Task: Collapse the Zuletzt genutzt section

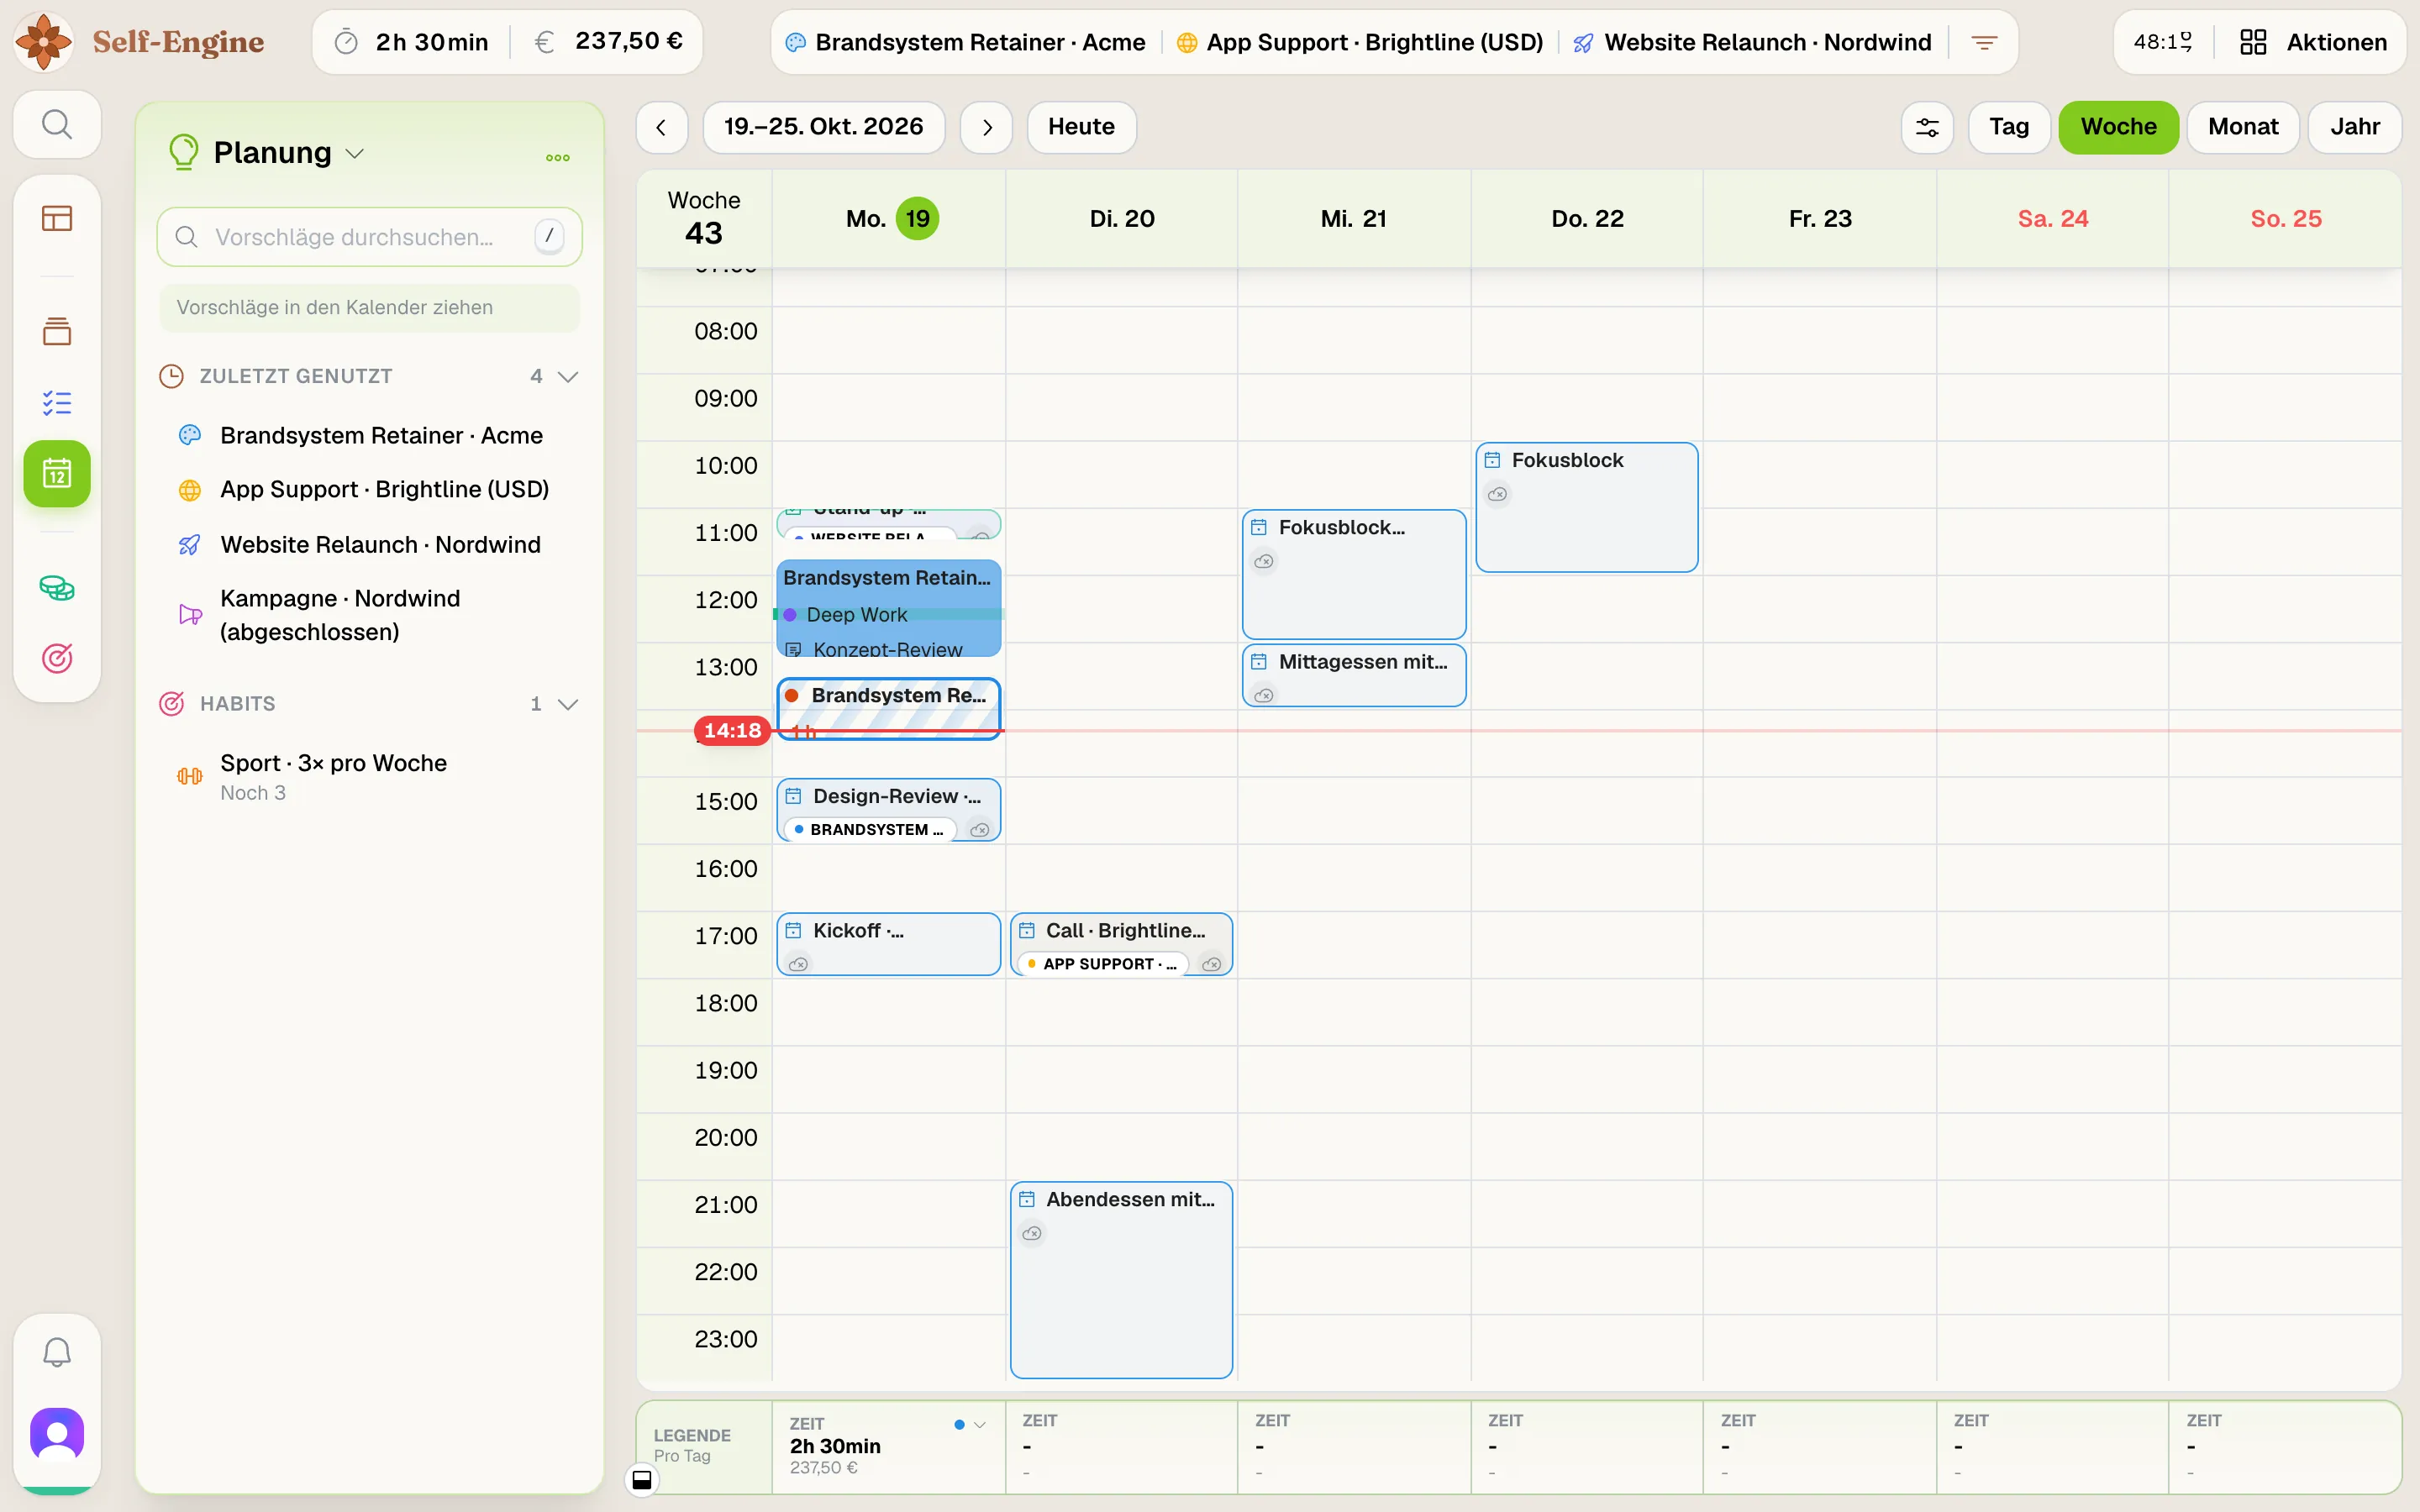Action: (568, 377)
